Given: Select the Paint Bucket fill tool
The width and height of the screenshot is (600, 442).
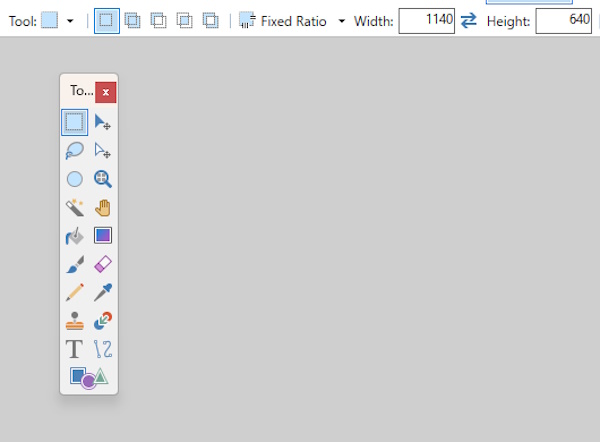Looking at the screenshot, I should pos(74,237).
